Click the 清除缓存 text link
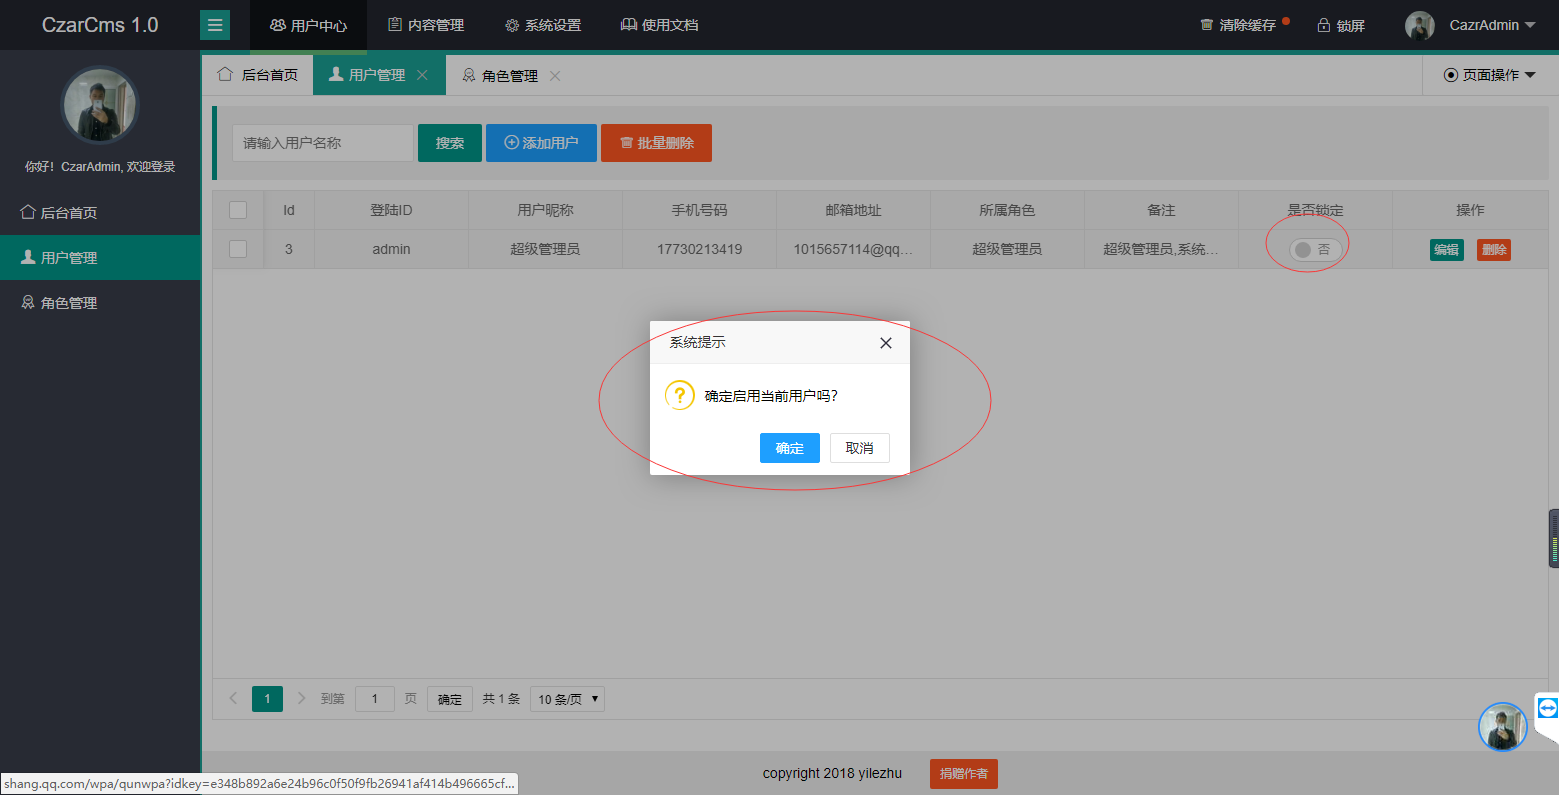The height and width of the screenshot is (795, 1559). [1247, 25]
